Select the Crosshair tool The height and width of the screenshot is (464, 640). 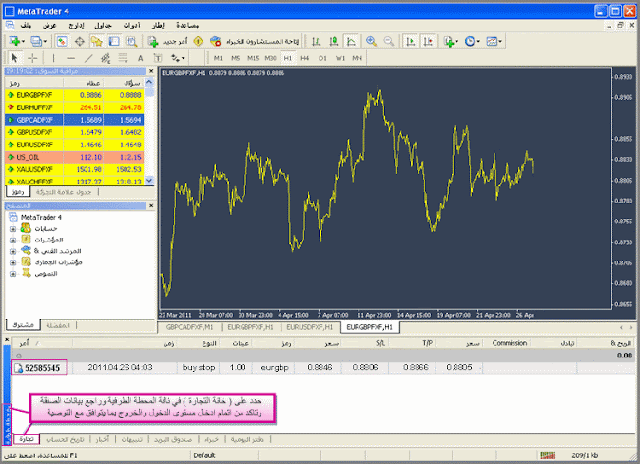(33, 58)
